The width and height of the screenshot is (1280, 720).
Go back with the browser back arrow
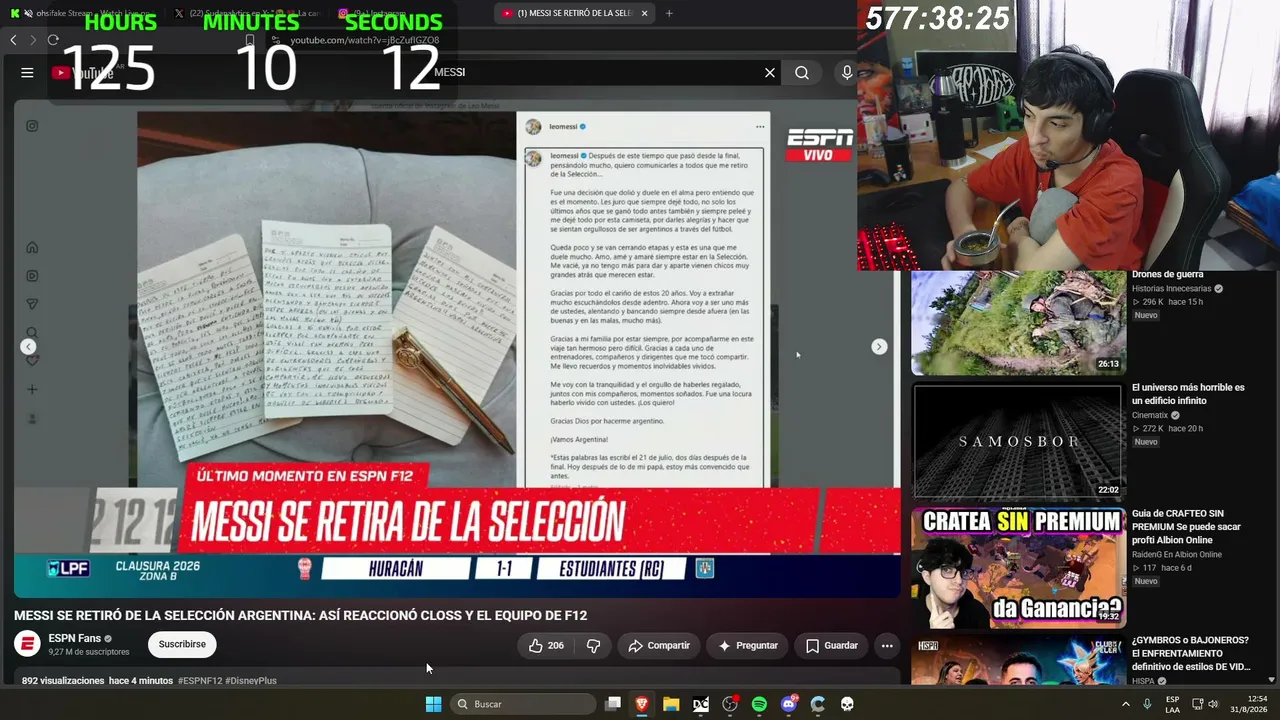(13, 40)
